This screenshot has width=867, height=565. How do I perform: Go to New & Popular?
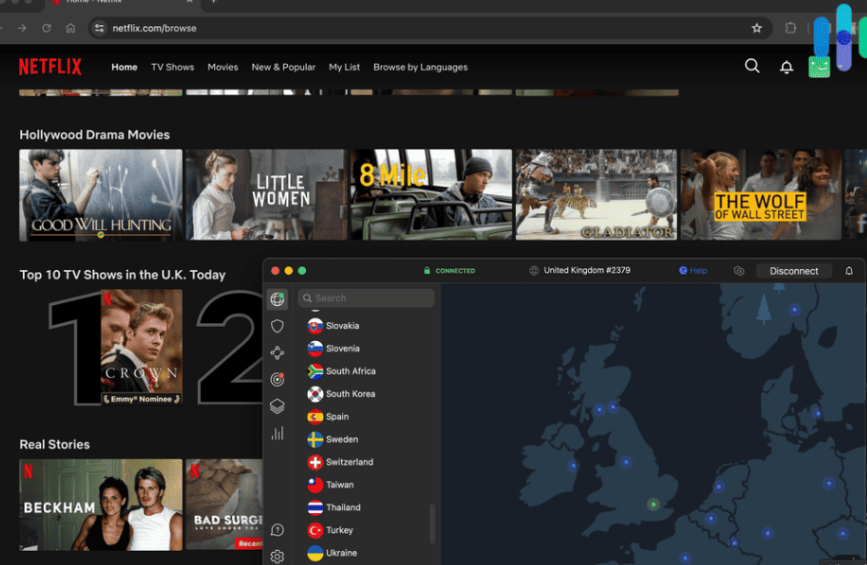point(283,67)
